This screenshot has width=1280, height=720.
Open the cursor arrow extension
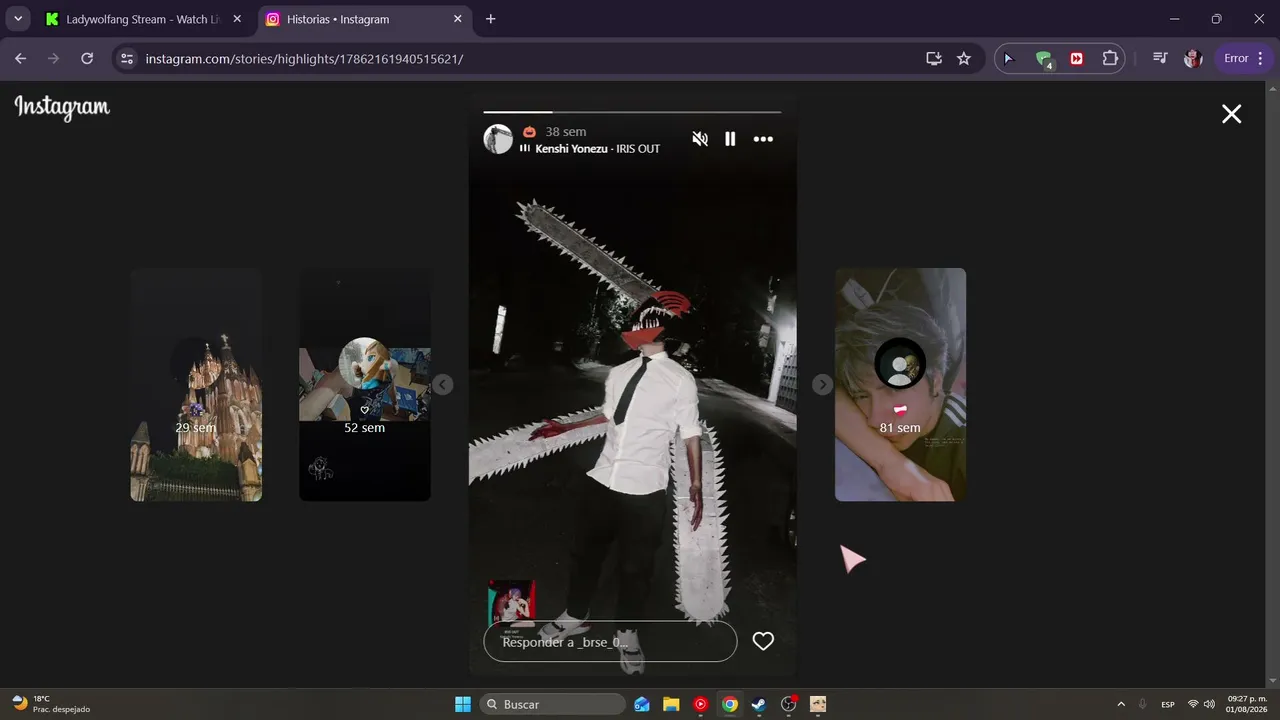pyautogui.click(x=1009, y=59)
